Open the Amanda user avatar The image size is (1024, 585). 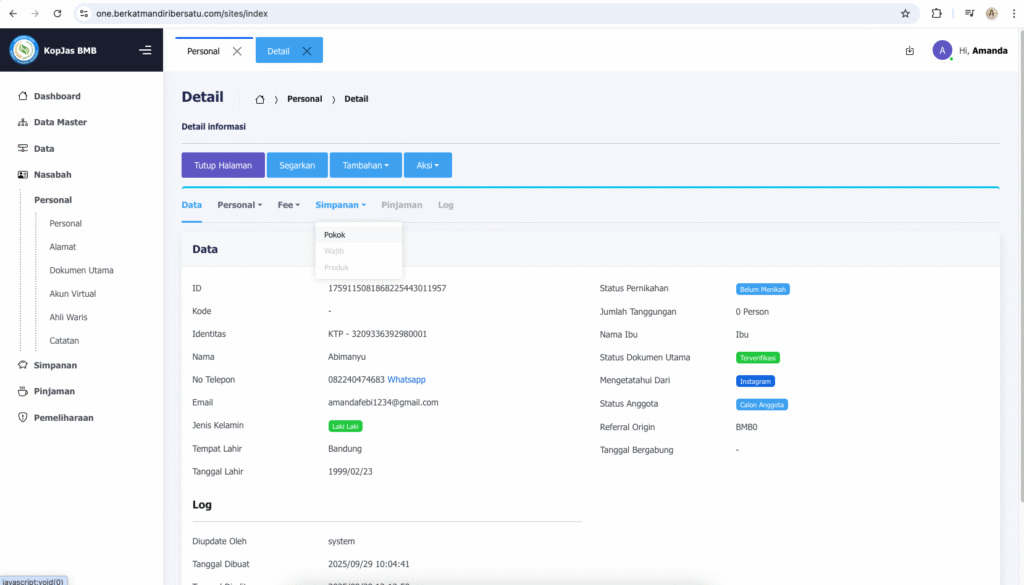(941, 50)
